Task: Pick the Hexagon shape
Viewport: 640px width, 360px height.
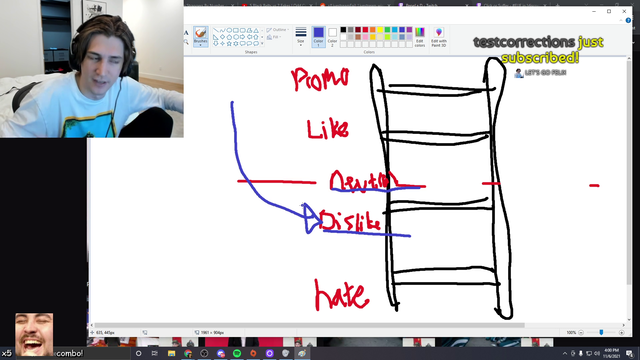Action: tap(236, 37)
